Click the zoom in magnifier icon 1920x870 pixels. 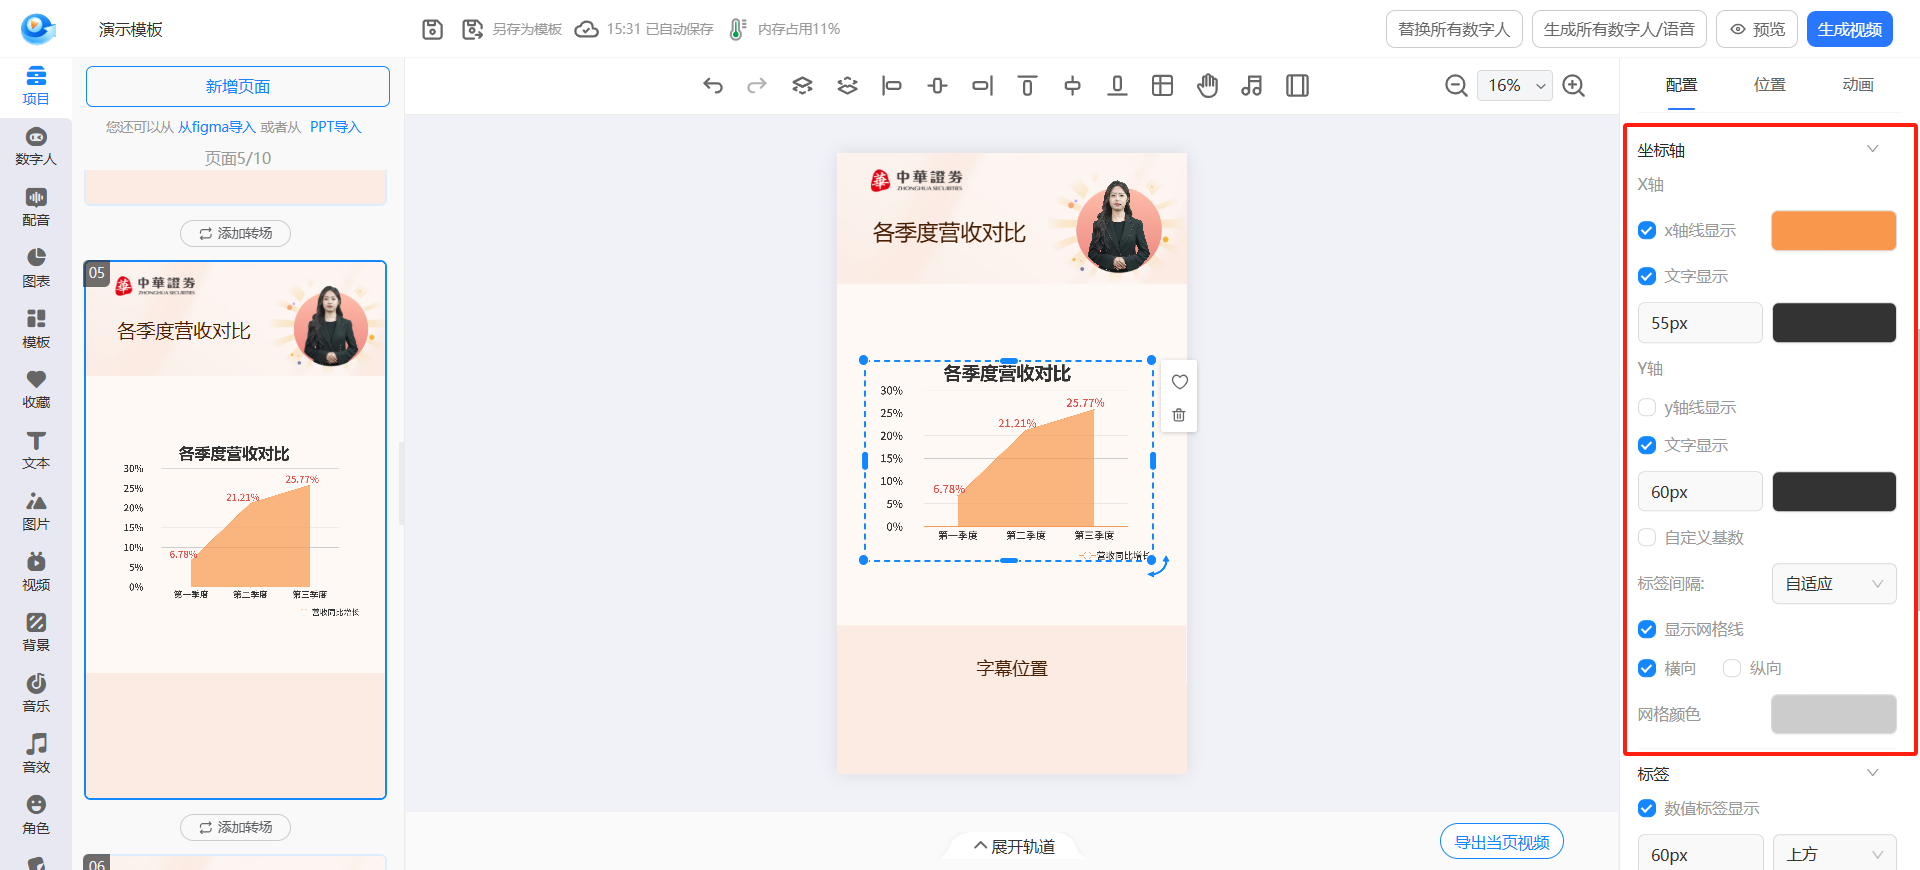coord(1574,86)
